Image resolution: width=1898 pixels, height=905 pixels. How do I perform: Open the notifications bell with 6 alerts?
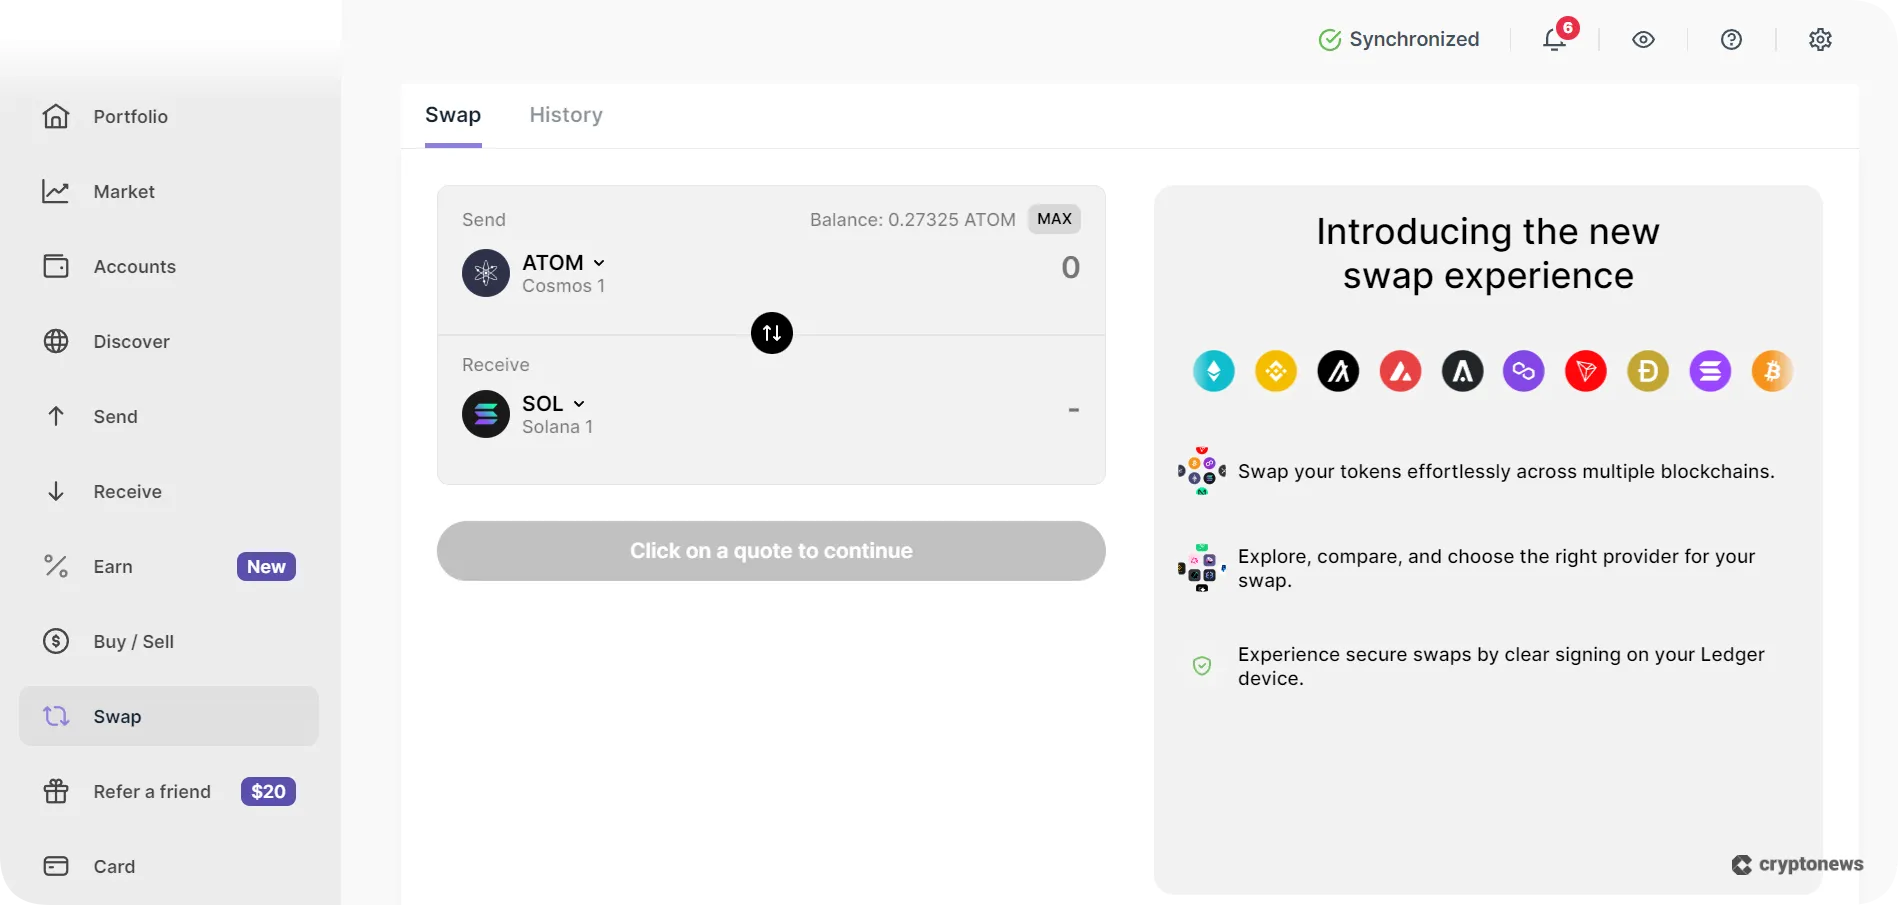click(x=1554, y=39)
